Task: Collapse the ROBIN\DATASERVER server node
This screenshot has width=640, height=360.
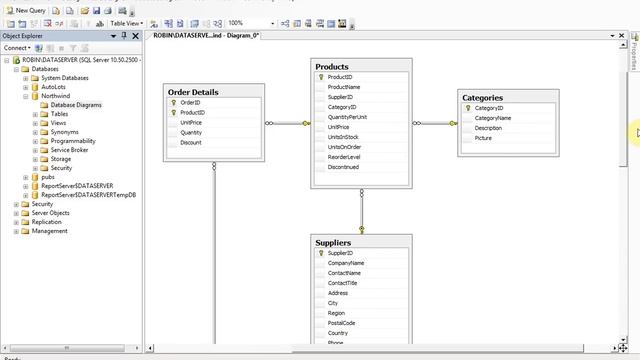Action: pos(7,60)
